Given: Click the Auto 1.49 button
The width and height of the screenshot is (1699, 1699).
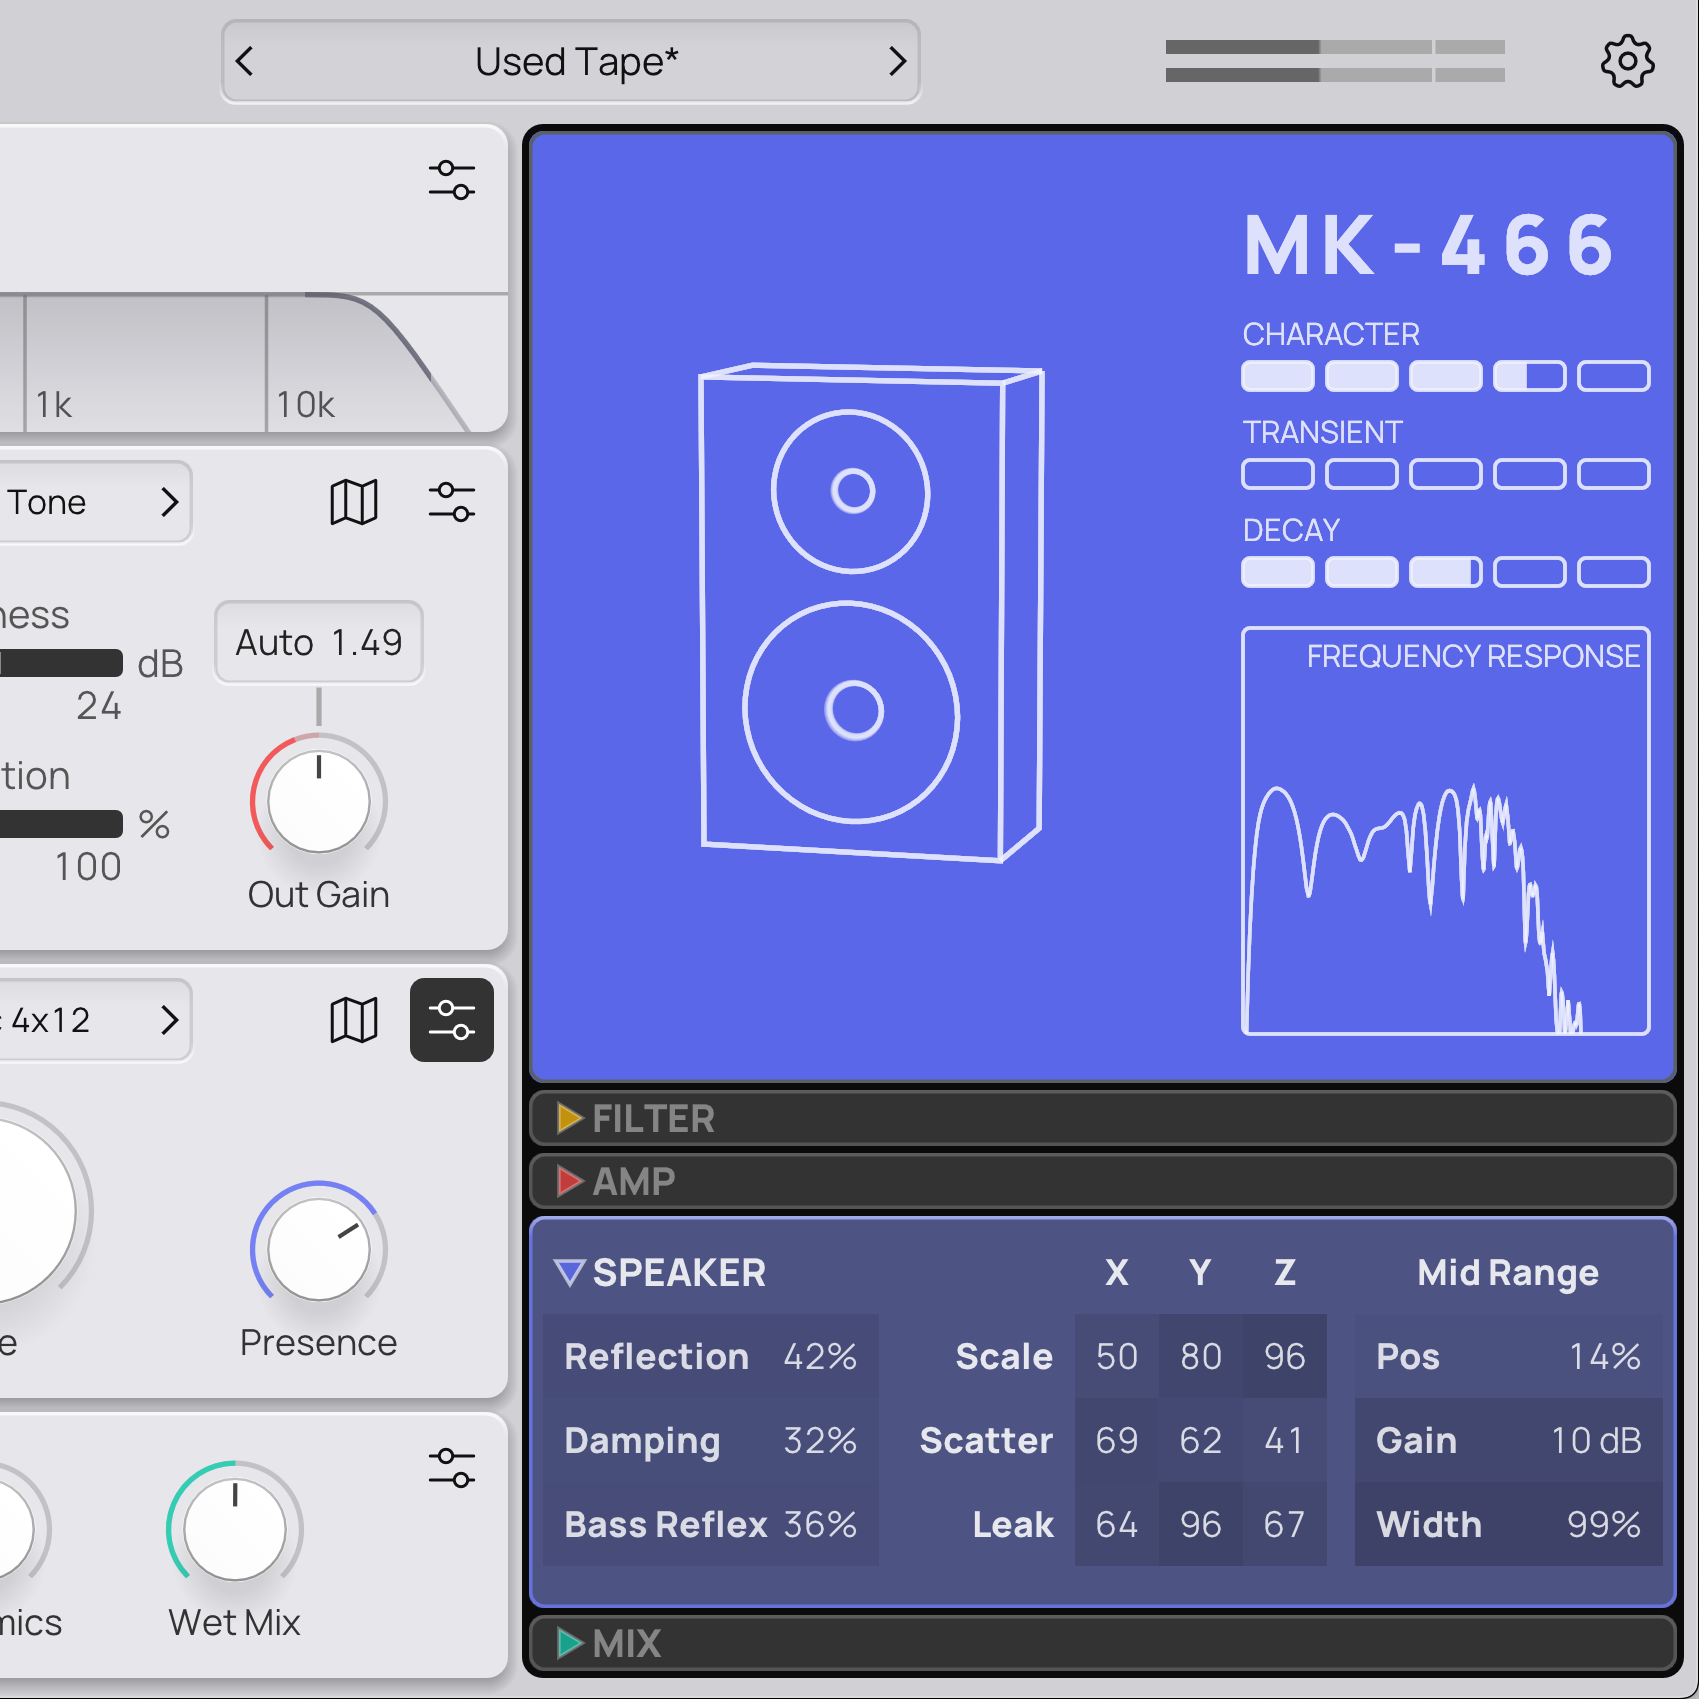Looking at the screenshot, I should tap(319, 642).
